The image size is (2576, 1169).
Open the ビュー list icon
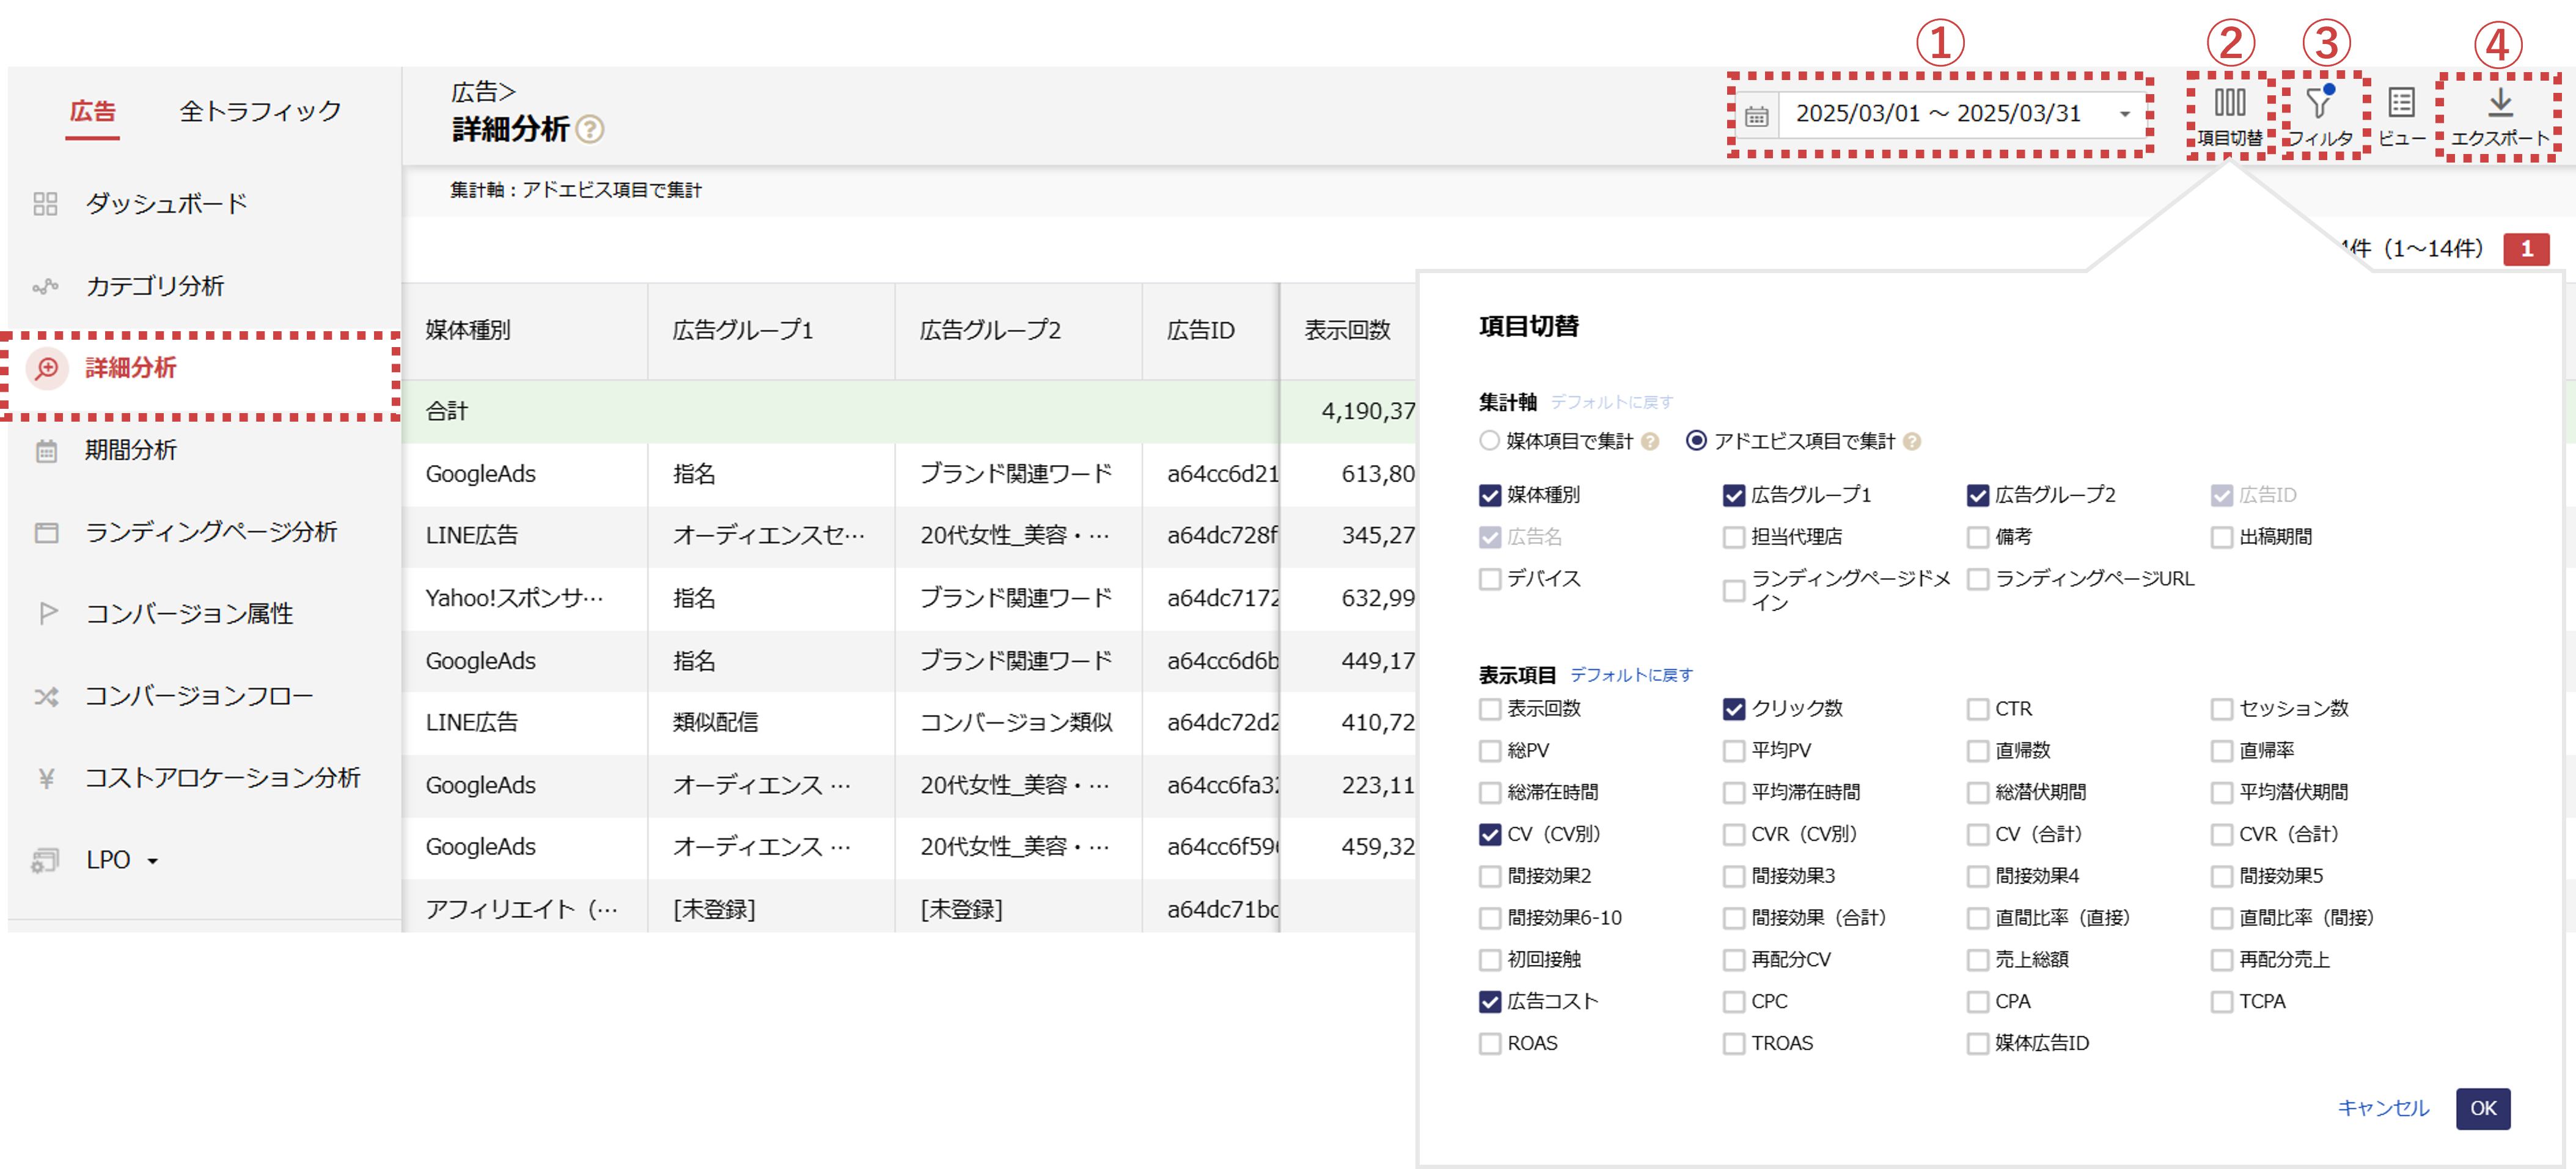tap(2401, 103)
